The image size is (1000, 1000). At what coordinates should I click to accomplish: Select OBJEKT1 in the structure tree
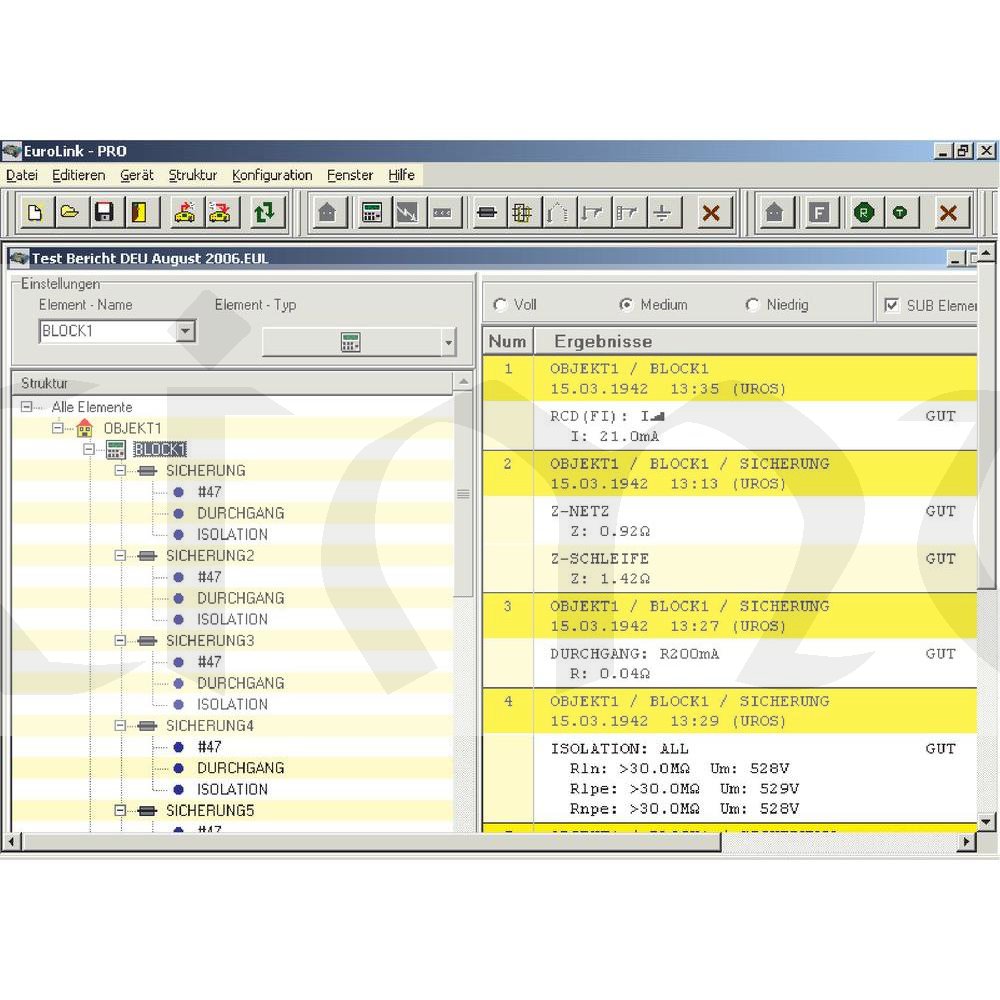132,428
